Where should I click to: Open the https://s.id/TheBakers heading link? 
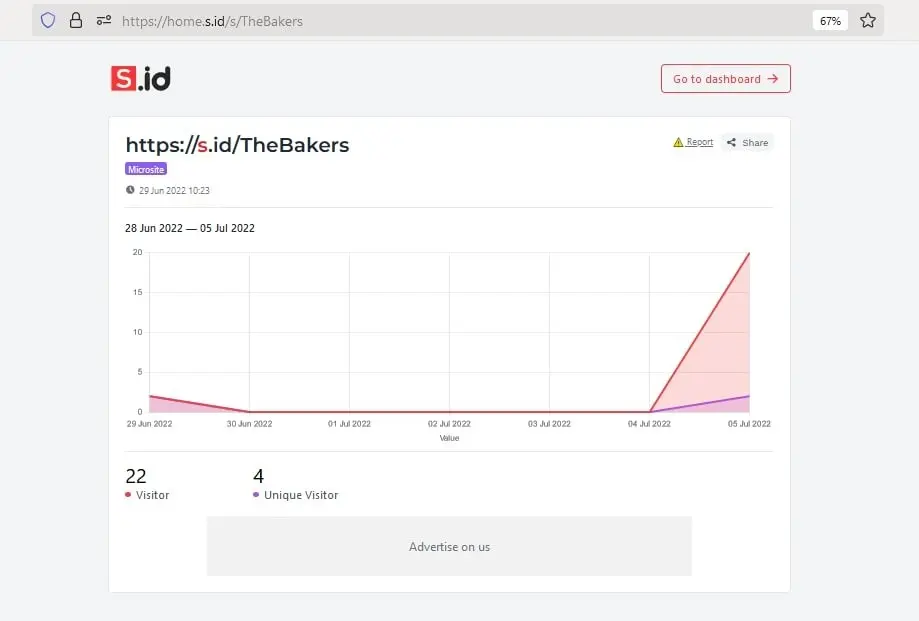point(237,145)
